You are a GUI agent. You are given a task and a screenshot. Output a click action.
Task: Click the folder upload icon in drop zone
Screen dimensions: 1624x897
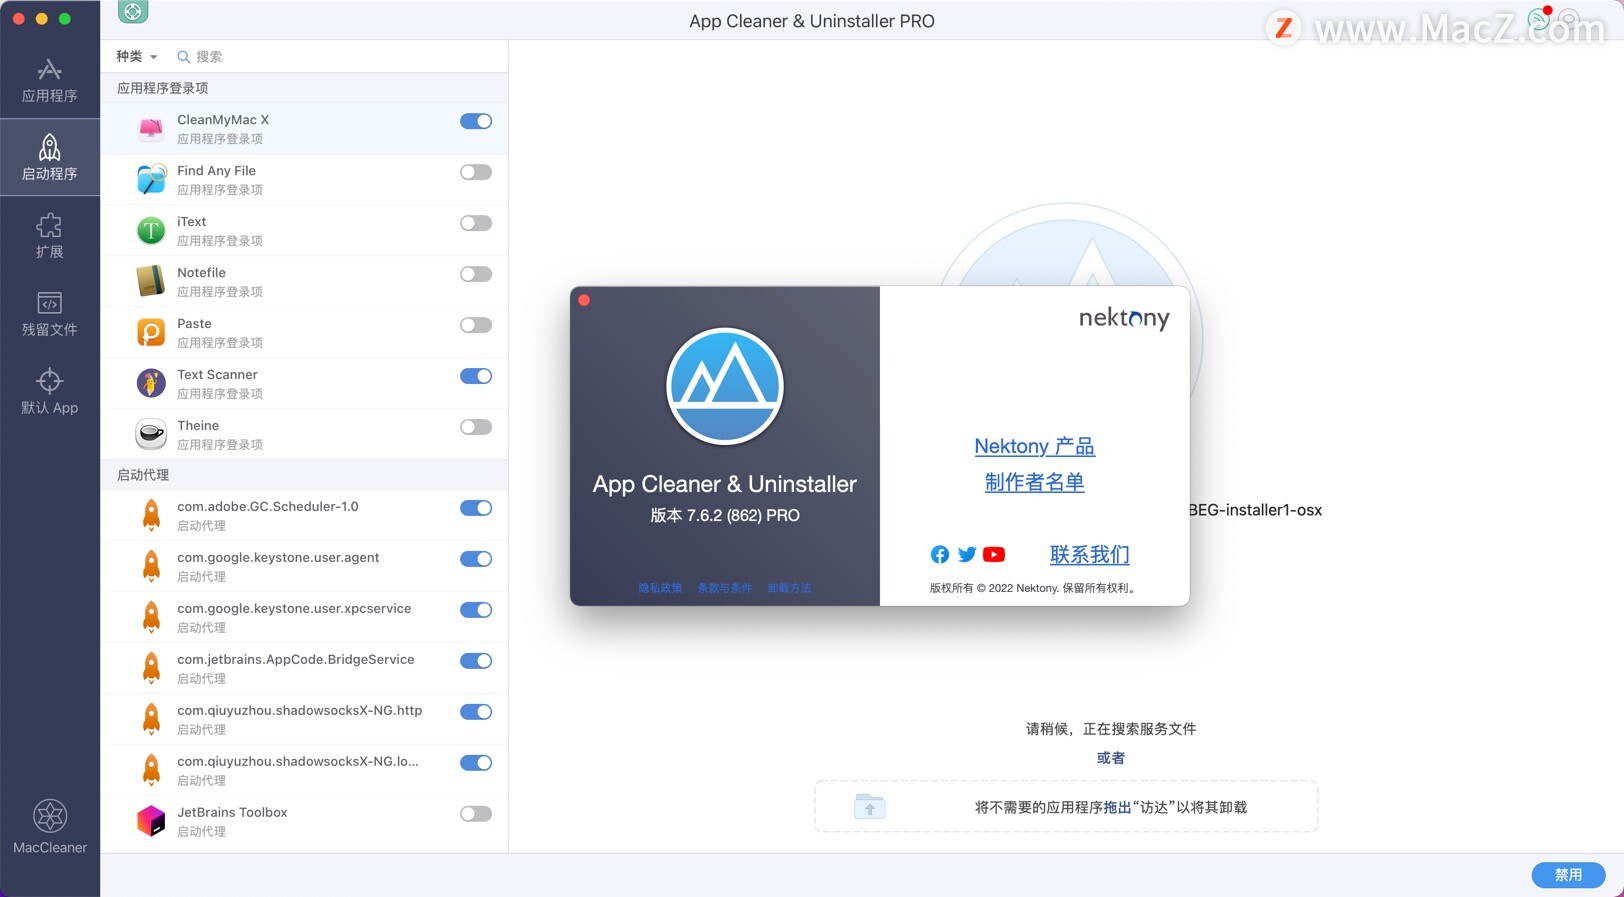click(x=870, y=806)
